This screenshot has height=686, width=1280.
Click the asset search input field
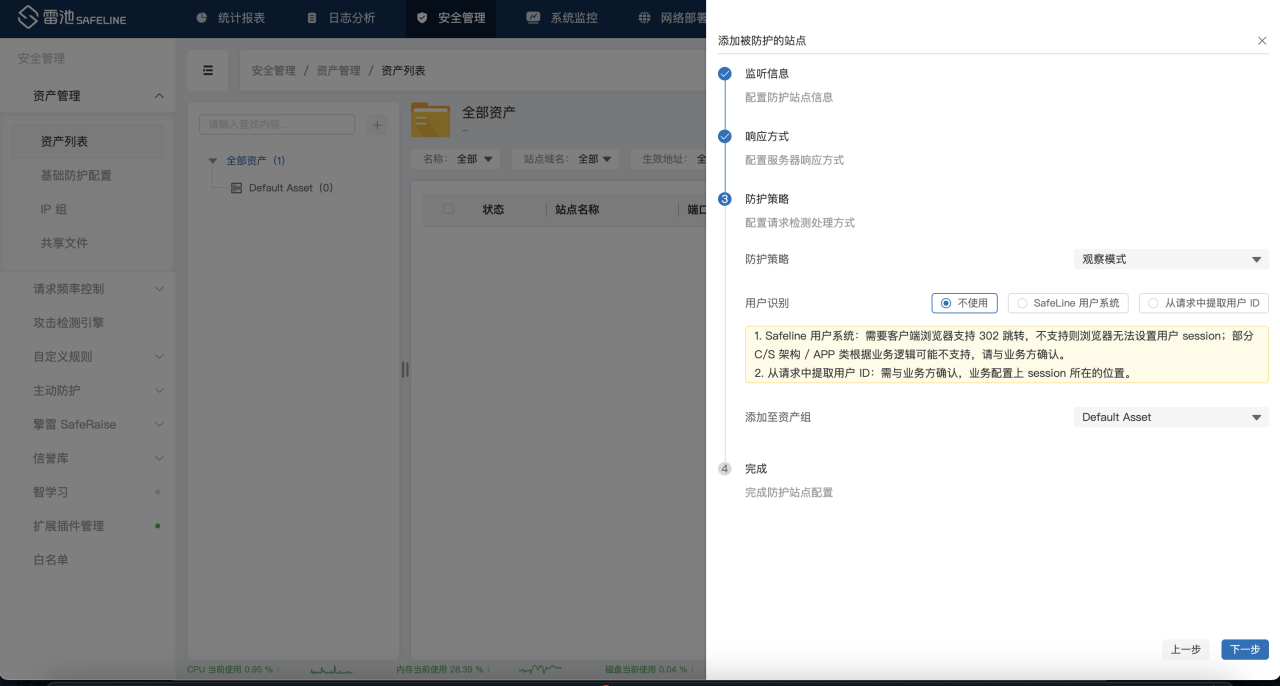(277, 125)
